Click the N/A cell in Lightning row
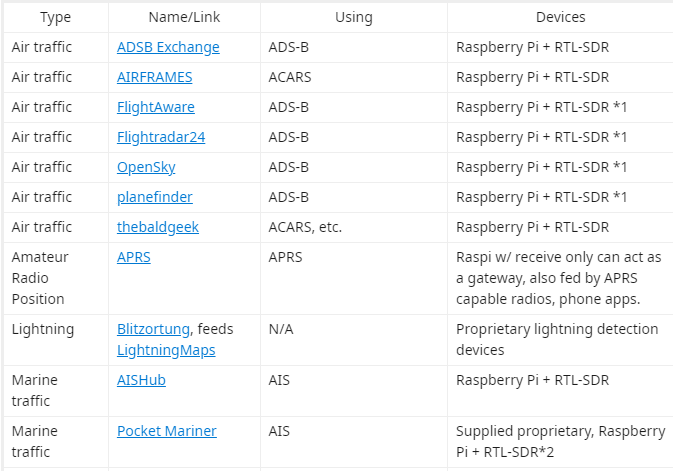Screen dimensions: 673x471 point(354,340)
